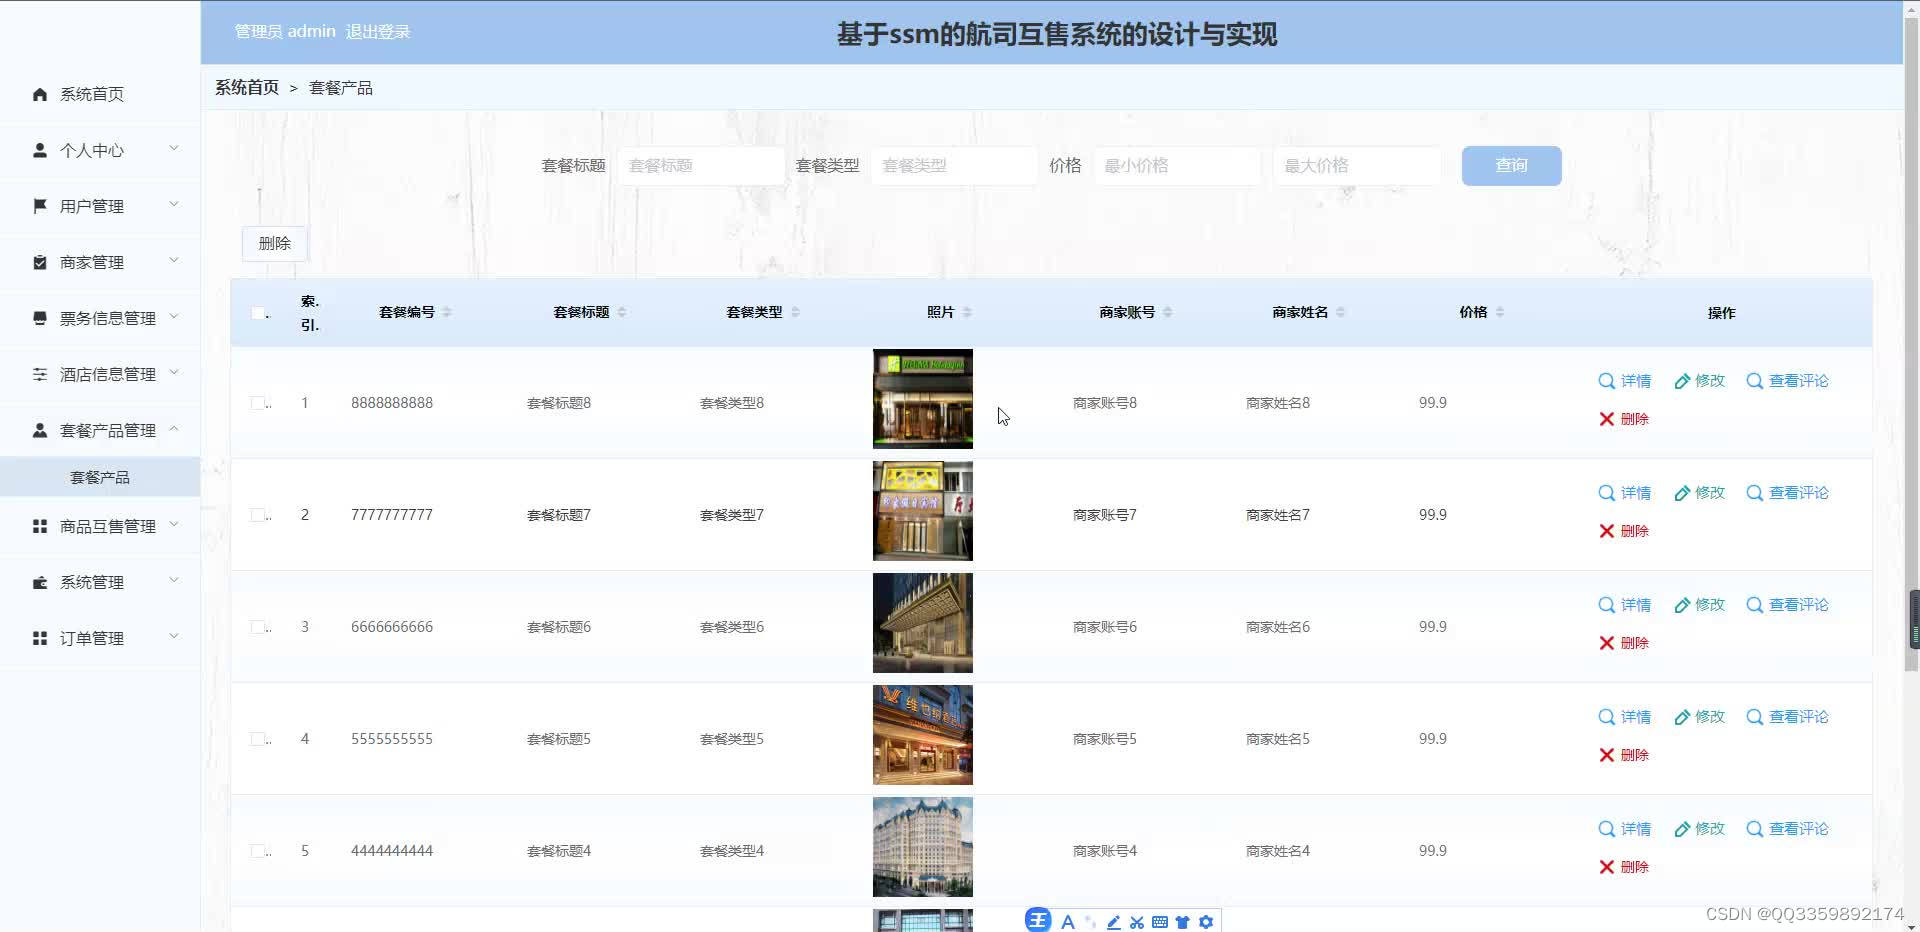Viewport: 1920px width, 932px height.
Task: Check the checkbox for row 7777777777
Action: point(258,515)
